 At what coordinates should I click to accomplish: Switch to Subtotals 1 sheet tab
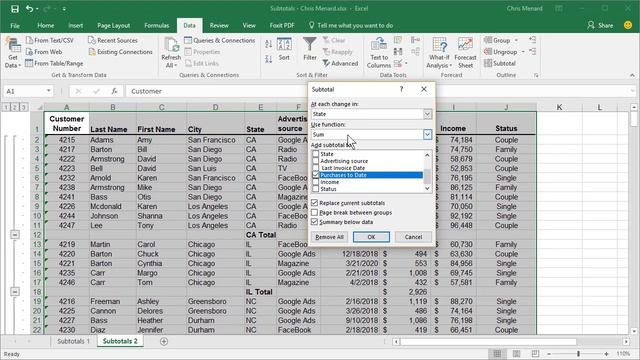tap(73, 341)
